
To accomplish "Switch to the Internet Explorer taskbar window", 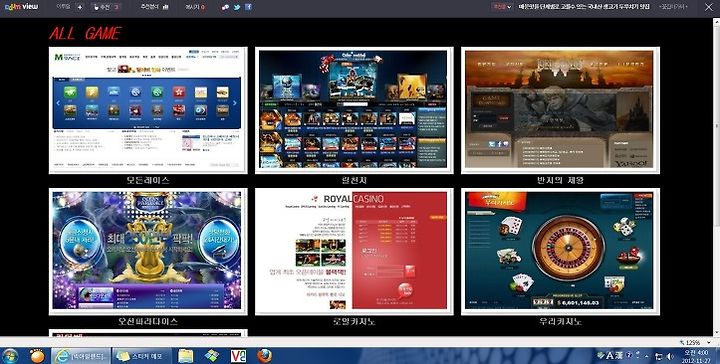I will click(x=80, y=356).
